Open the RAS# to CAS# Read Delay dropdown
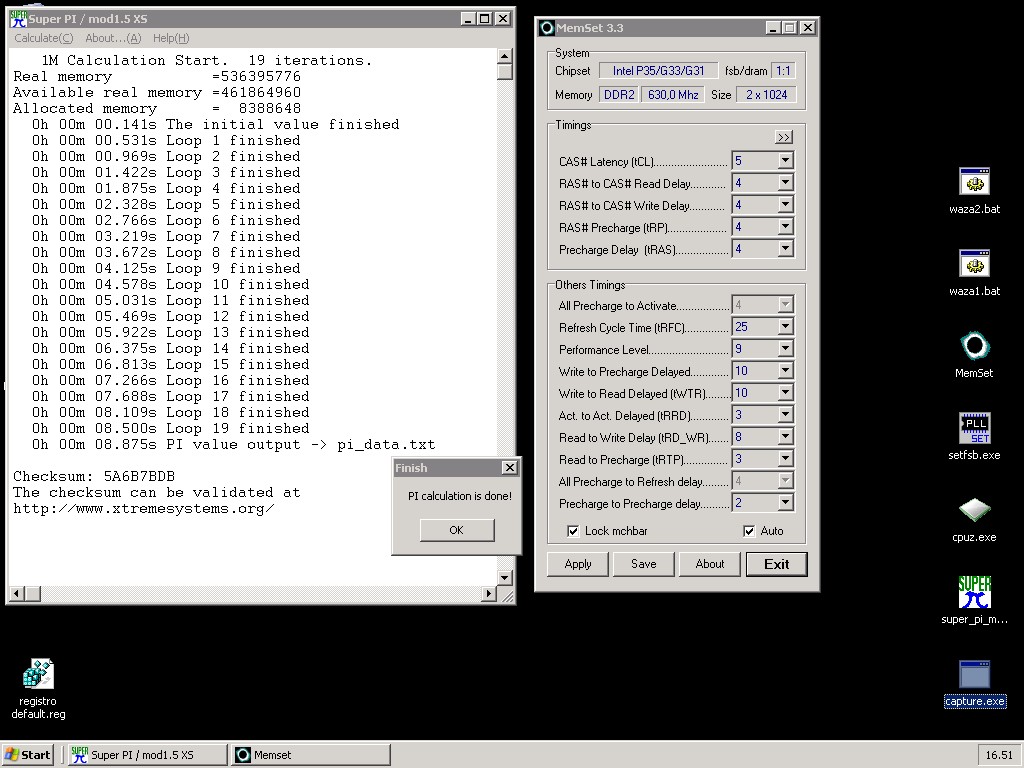Viewport: 1024px width, 768px height. pos(786,183)
